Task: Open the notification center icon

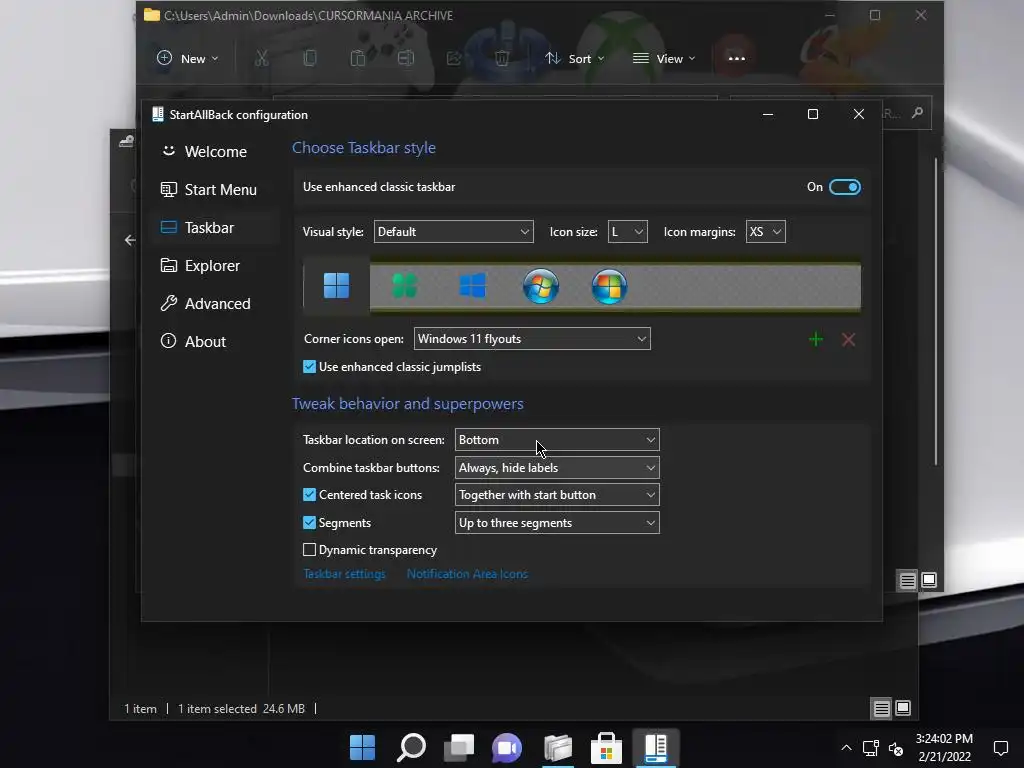Action: click(x=1000, y=748)
